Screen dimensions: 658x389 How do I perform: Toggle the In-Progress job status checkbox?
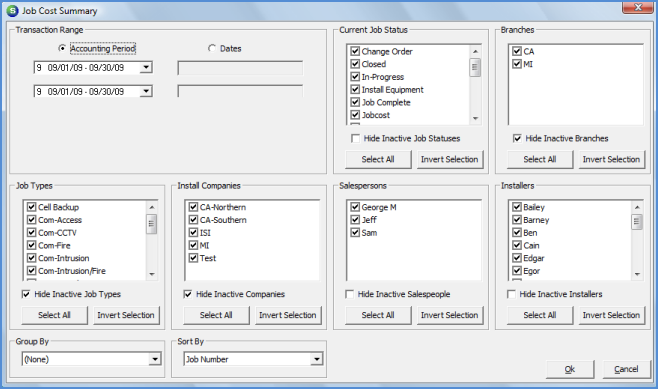click(355, 77)
